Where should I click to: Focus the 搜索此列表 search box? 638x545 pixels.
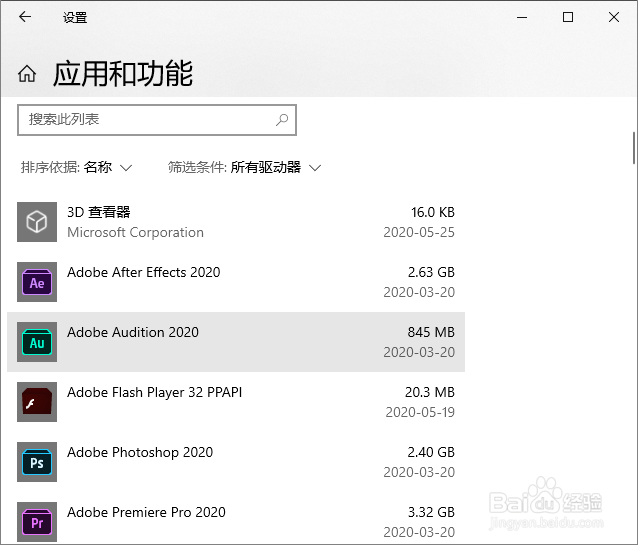tap(157, 120)
